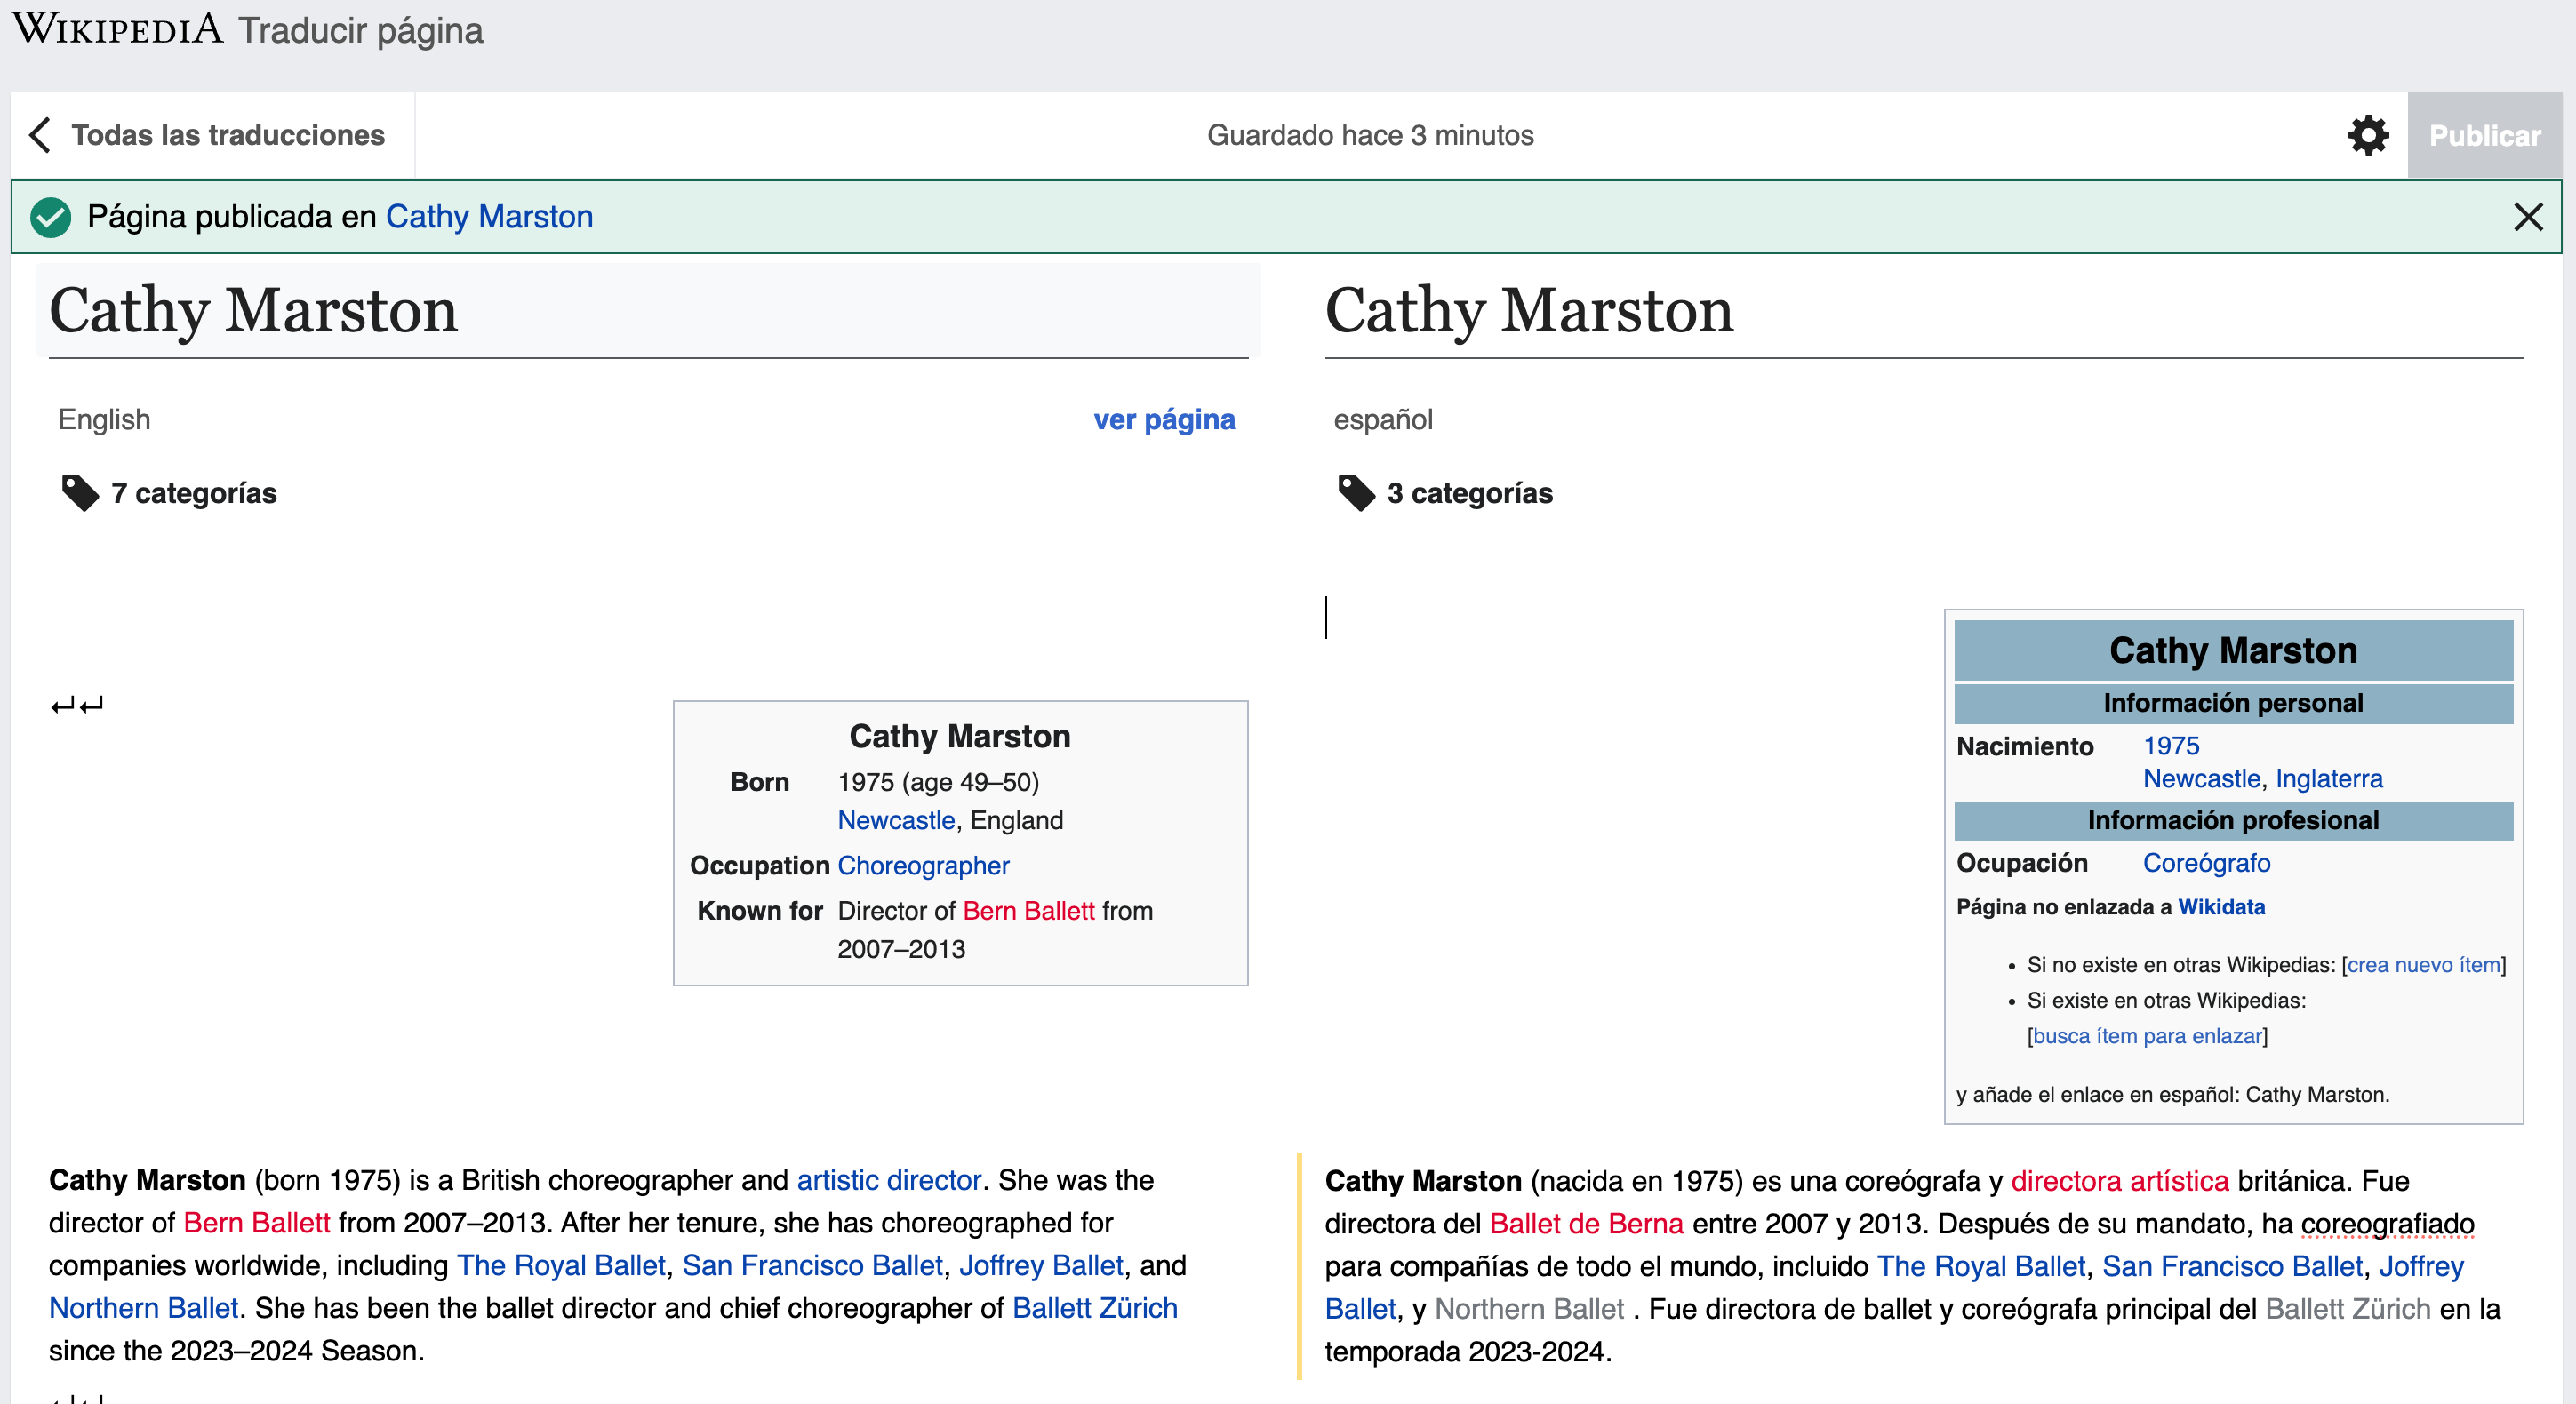Screen dimensions: 2576x1404
Task: Expand the 7 categorías source list
Action: (194, 493)
